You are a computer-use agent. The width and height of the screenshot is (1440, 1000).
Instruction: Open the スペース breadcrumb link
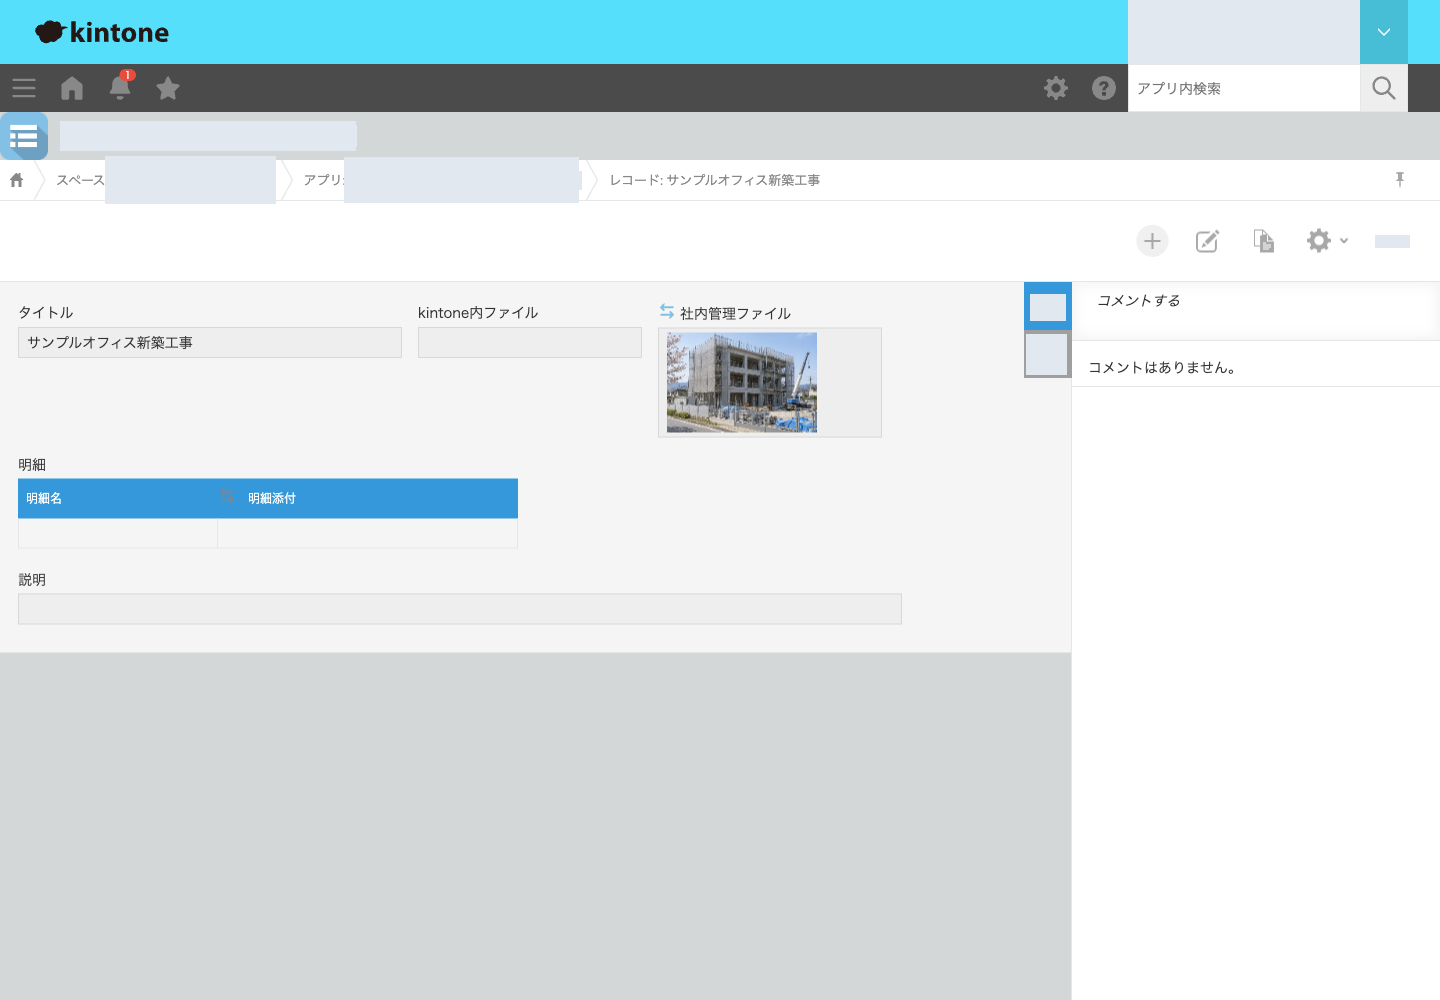tap(80, 180)
